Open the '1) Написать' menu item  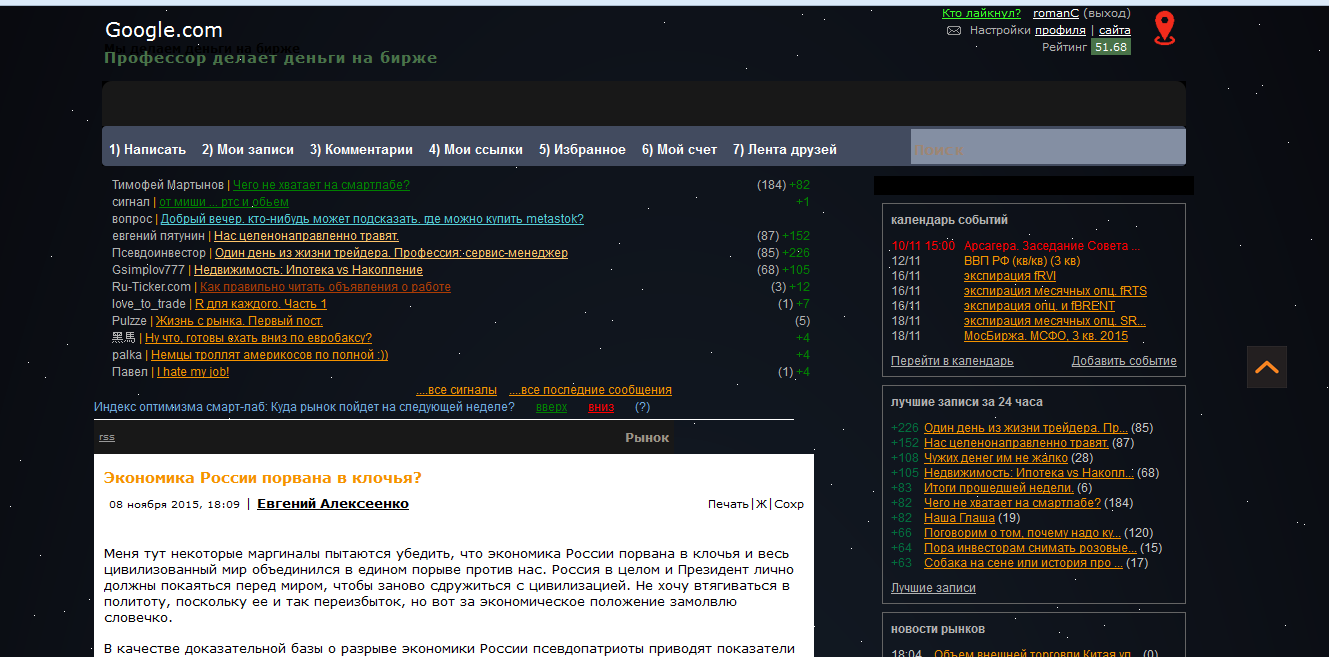(147, 150)
